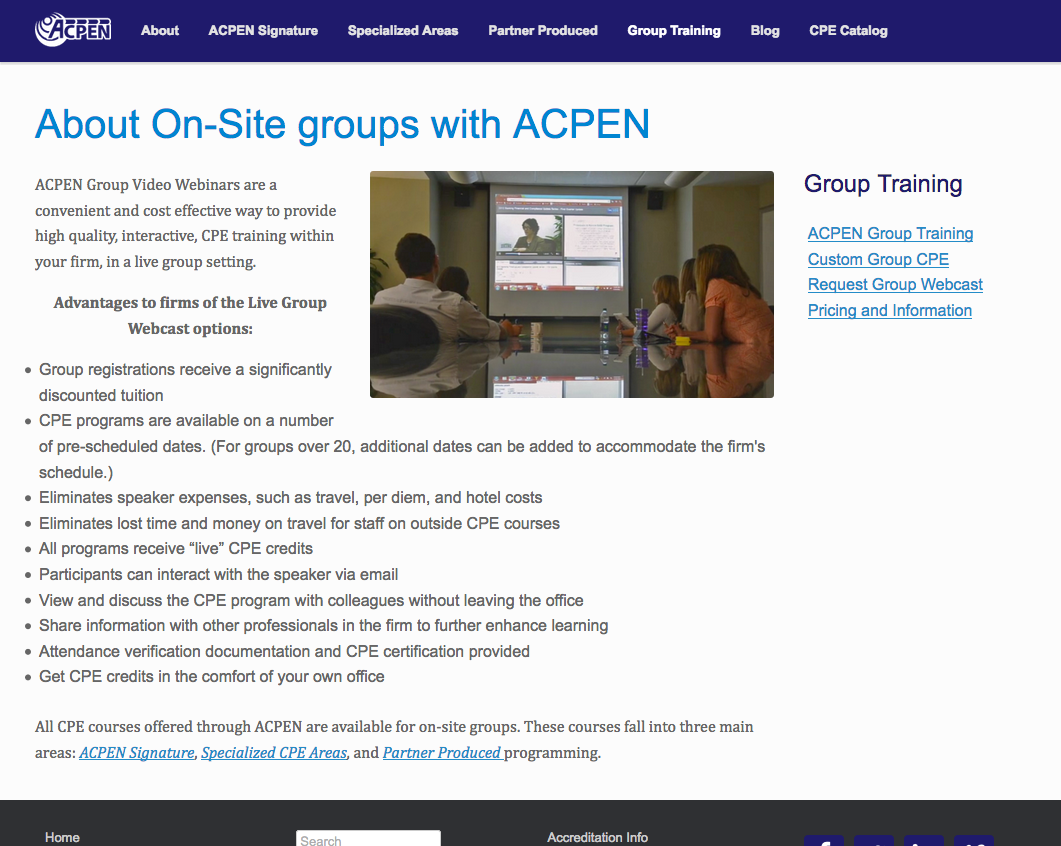
Task: Follow the Specialized CPE Areas inline link
Action: 274,752
